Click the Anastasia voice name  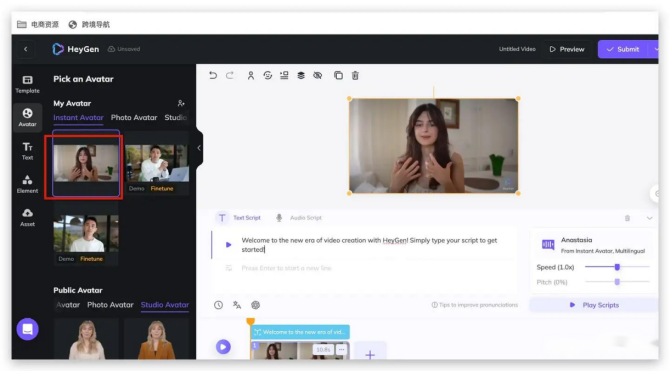pos(576,240)
